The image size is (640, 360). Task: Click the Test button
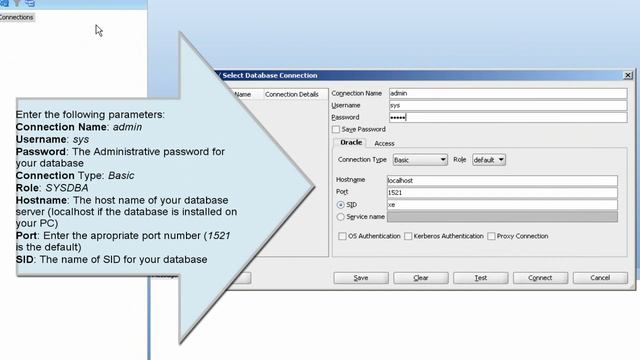(x=480, y=278)
